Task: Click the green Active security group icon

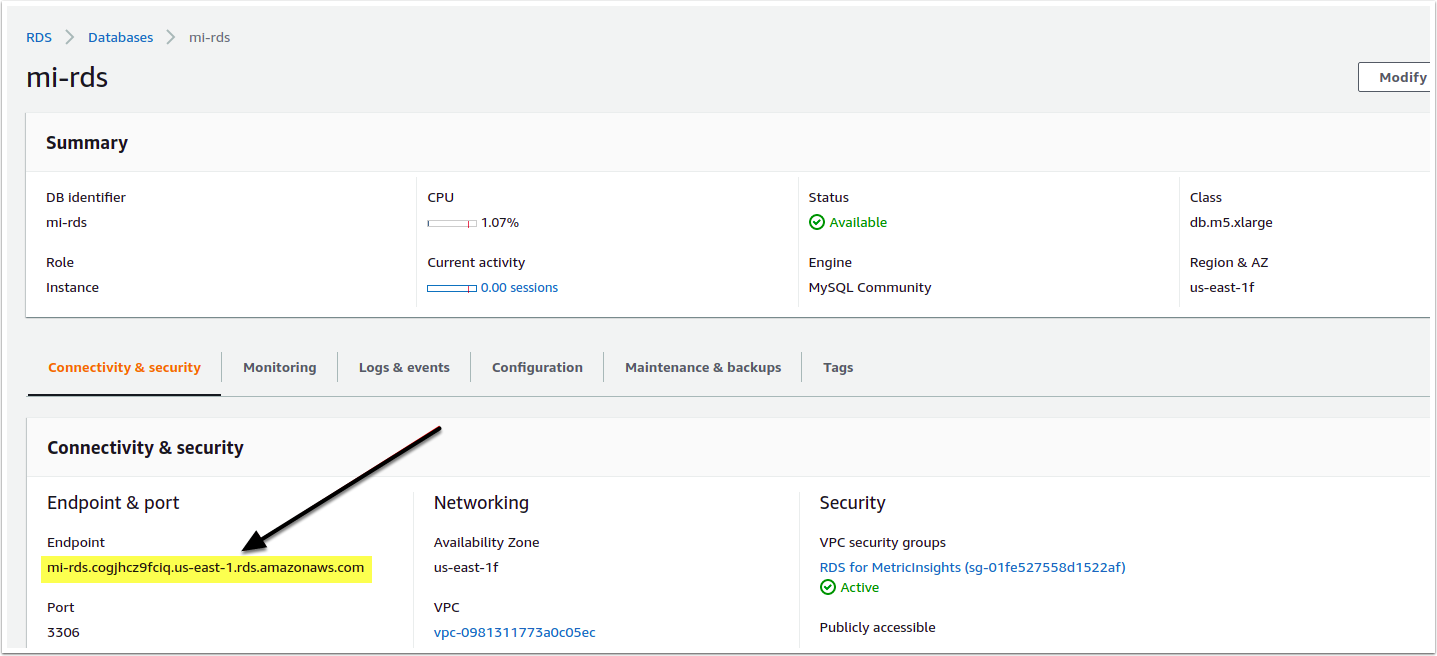Action: click(x=827, y=587)
